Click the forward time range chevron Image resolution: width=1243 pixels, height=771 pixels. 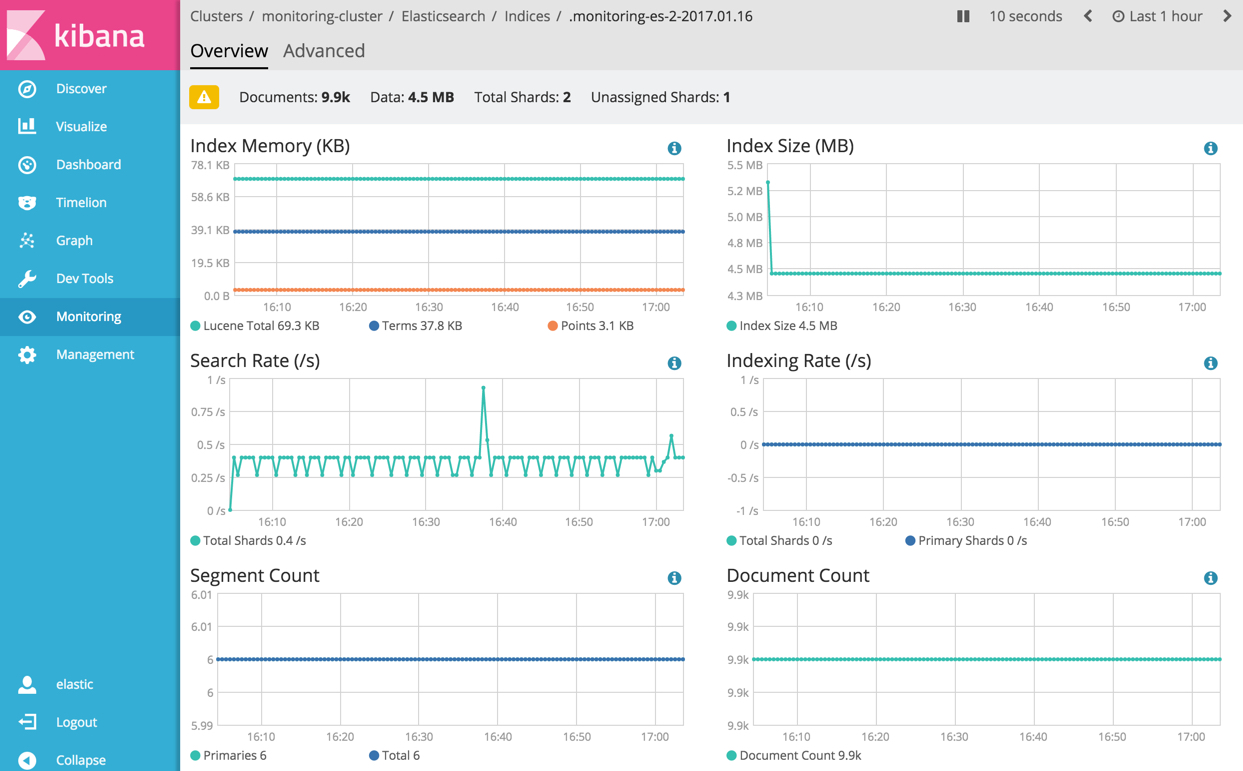pos(1227,16)
